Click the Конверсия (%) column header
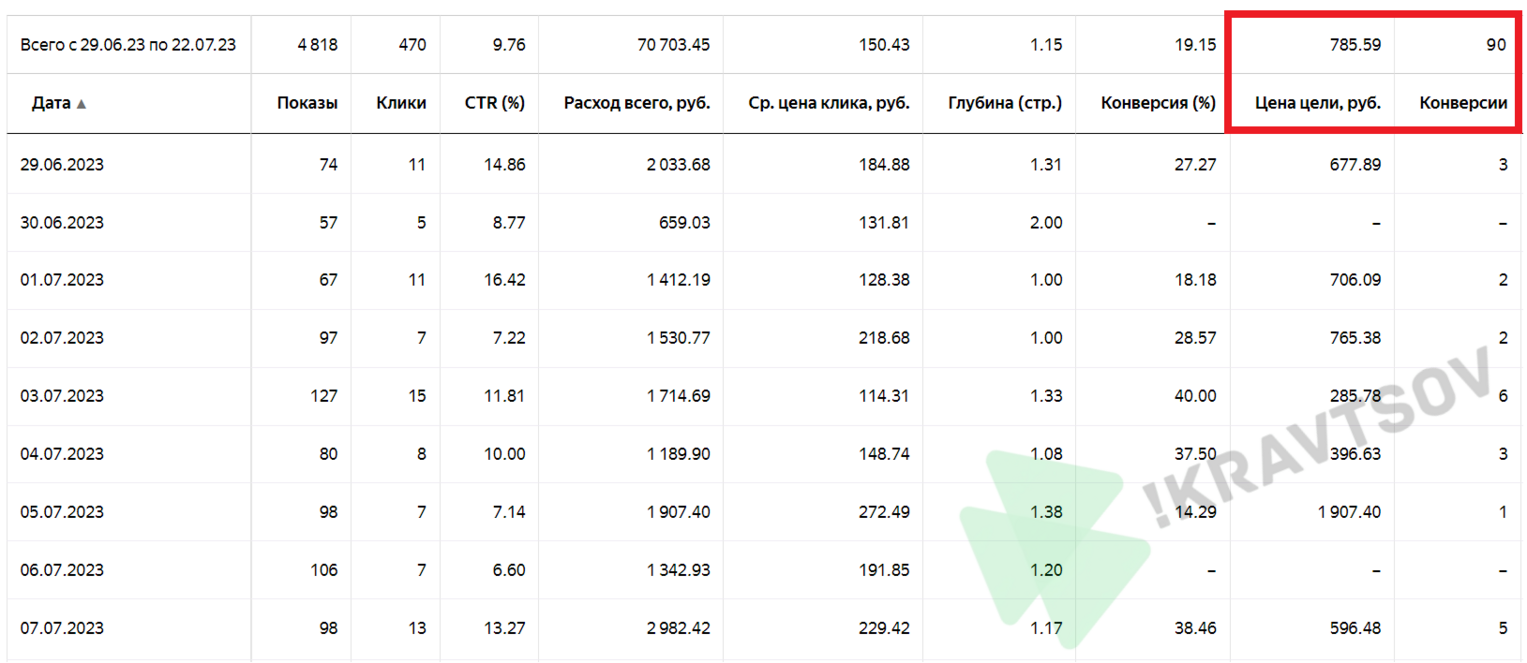The image size is (1527, 663). point(1158,103)
